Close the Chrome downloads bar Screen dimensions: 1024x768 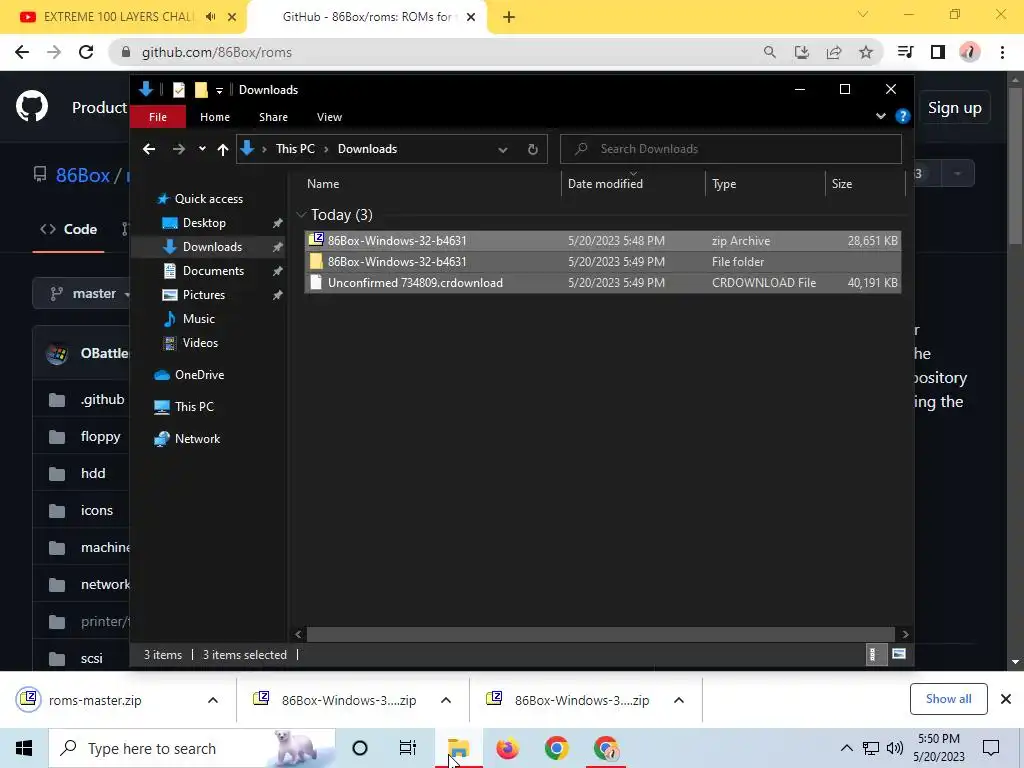point(1006,699)
